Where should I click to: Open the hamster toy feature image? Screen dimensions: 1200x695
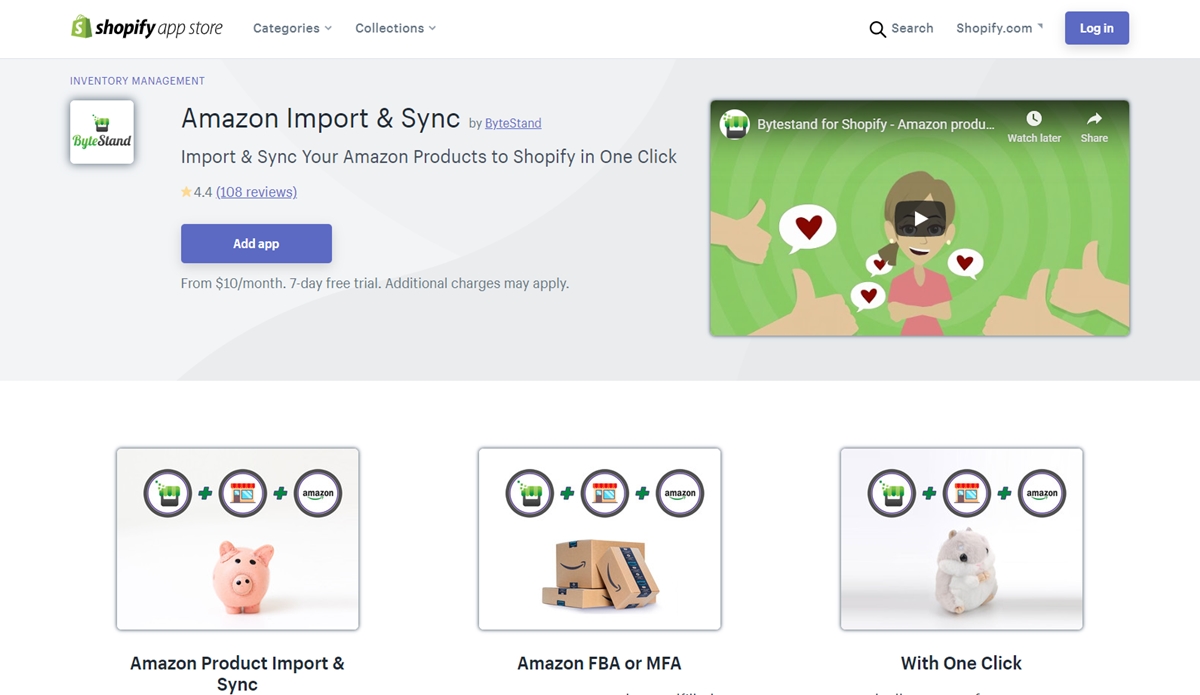(x=962, y=539)
